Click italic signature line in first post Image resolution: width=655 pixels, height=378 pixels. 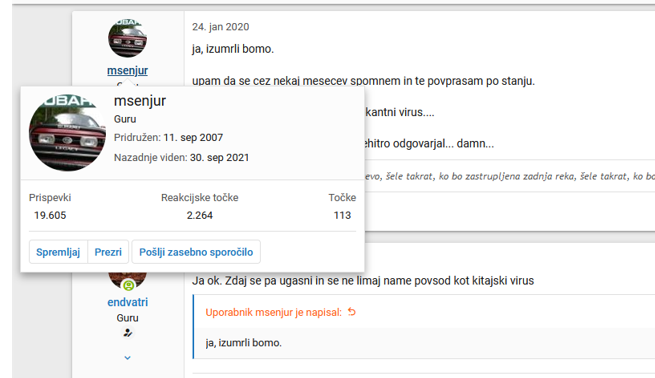pyautogui.click(x=510, y=176)
